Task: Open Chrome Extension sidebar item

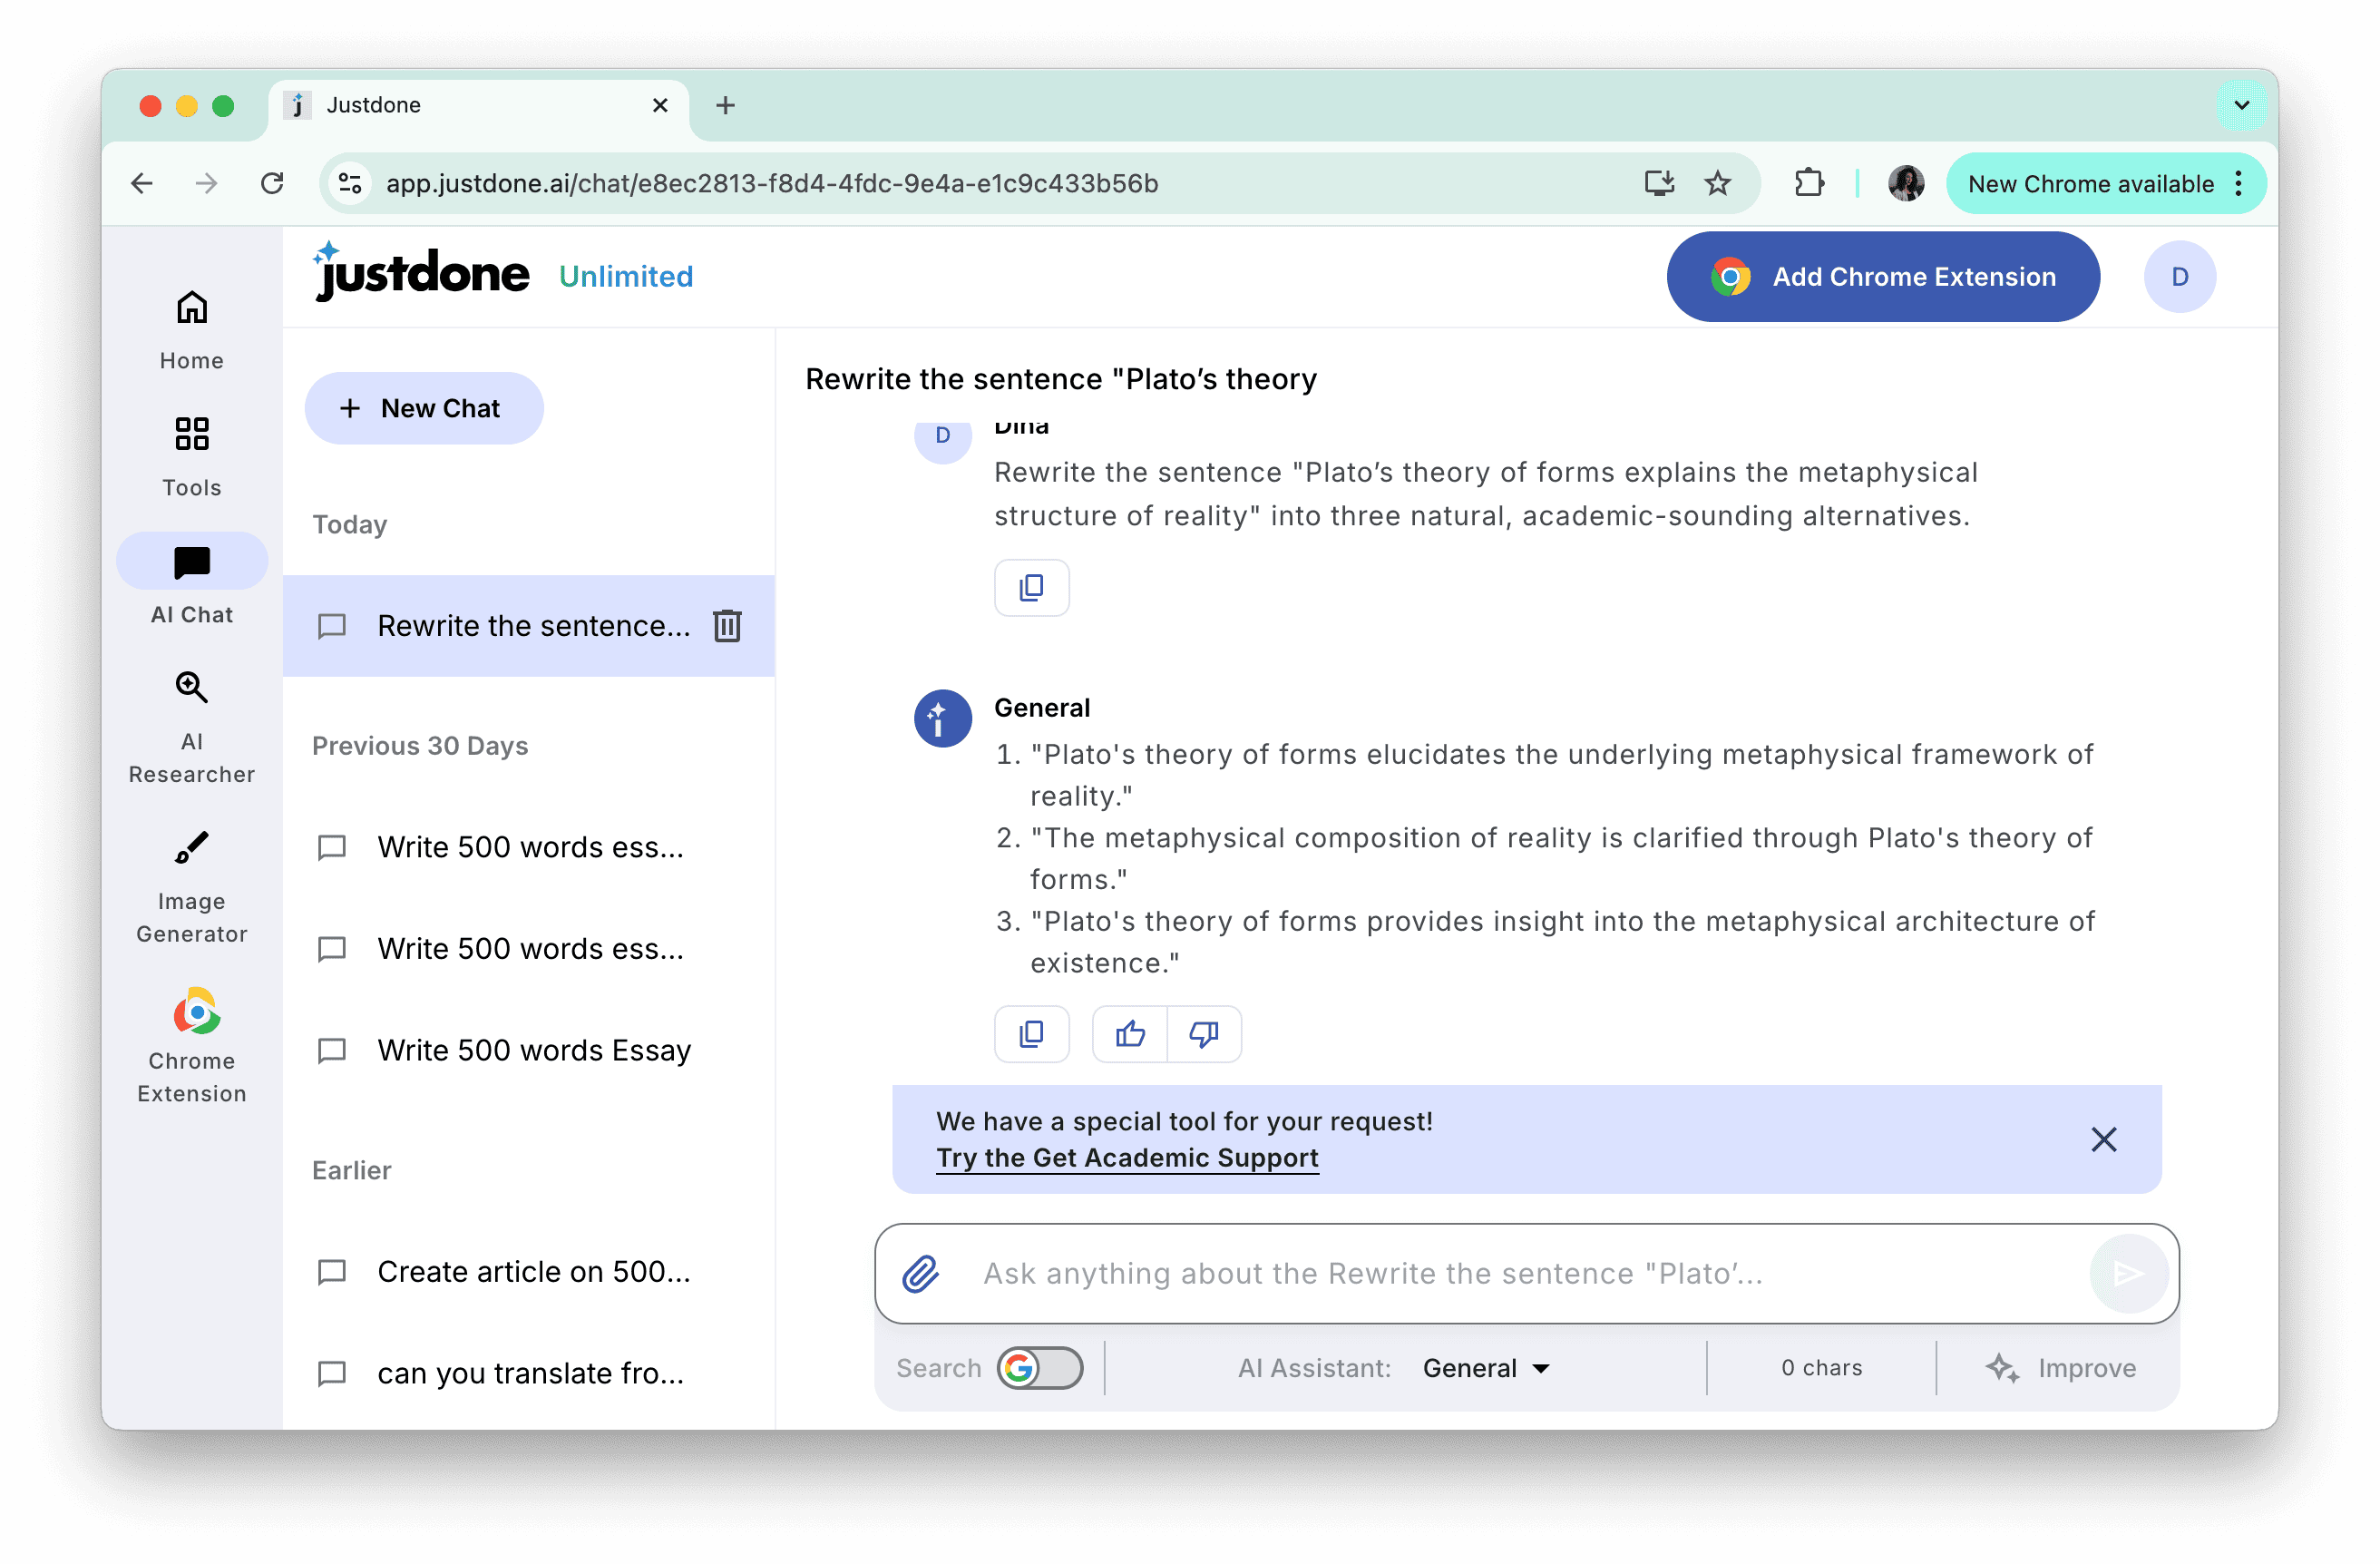Action: point(192,1046)
